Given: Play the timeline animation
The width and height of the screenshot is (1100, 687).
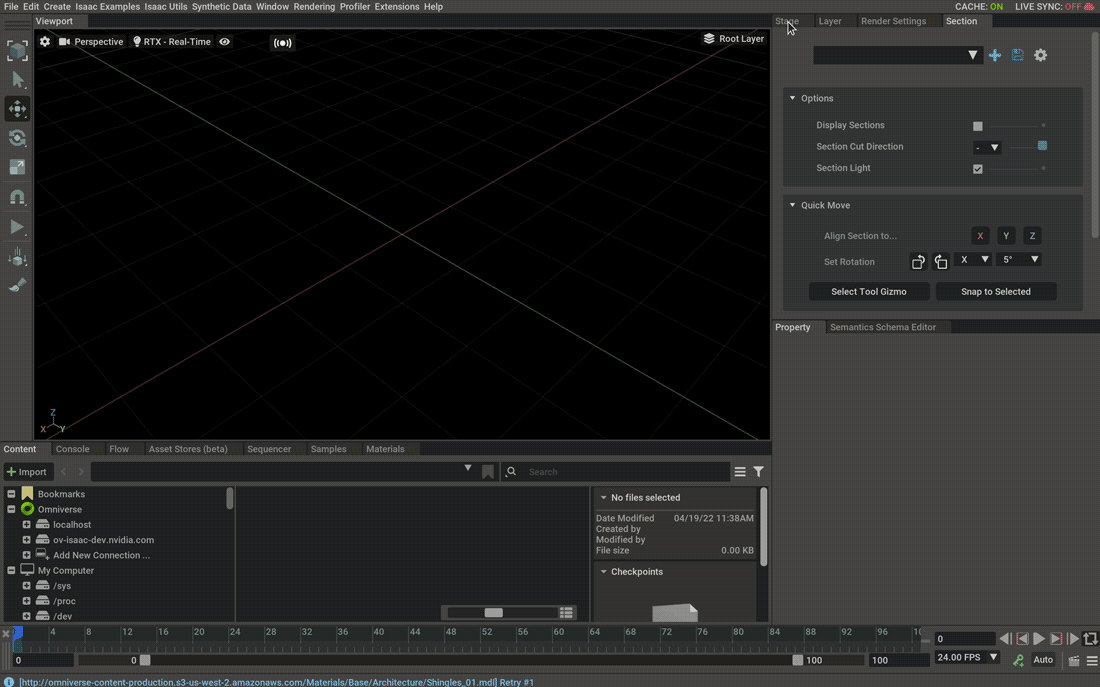Looking at the screenshot, I should pos(1039,639).
